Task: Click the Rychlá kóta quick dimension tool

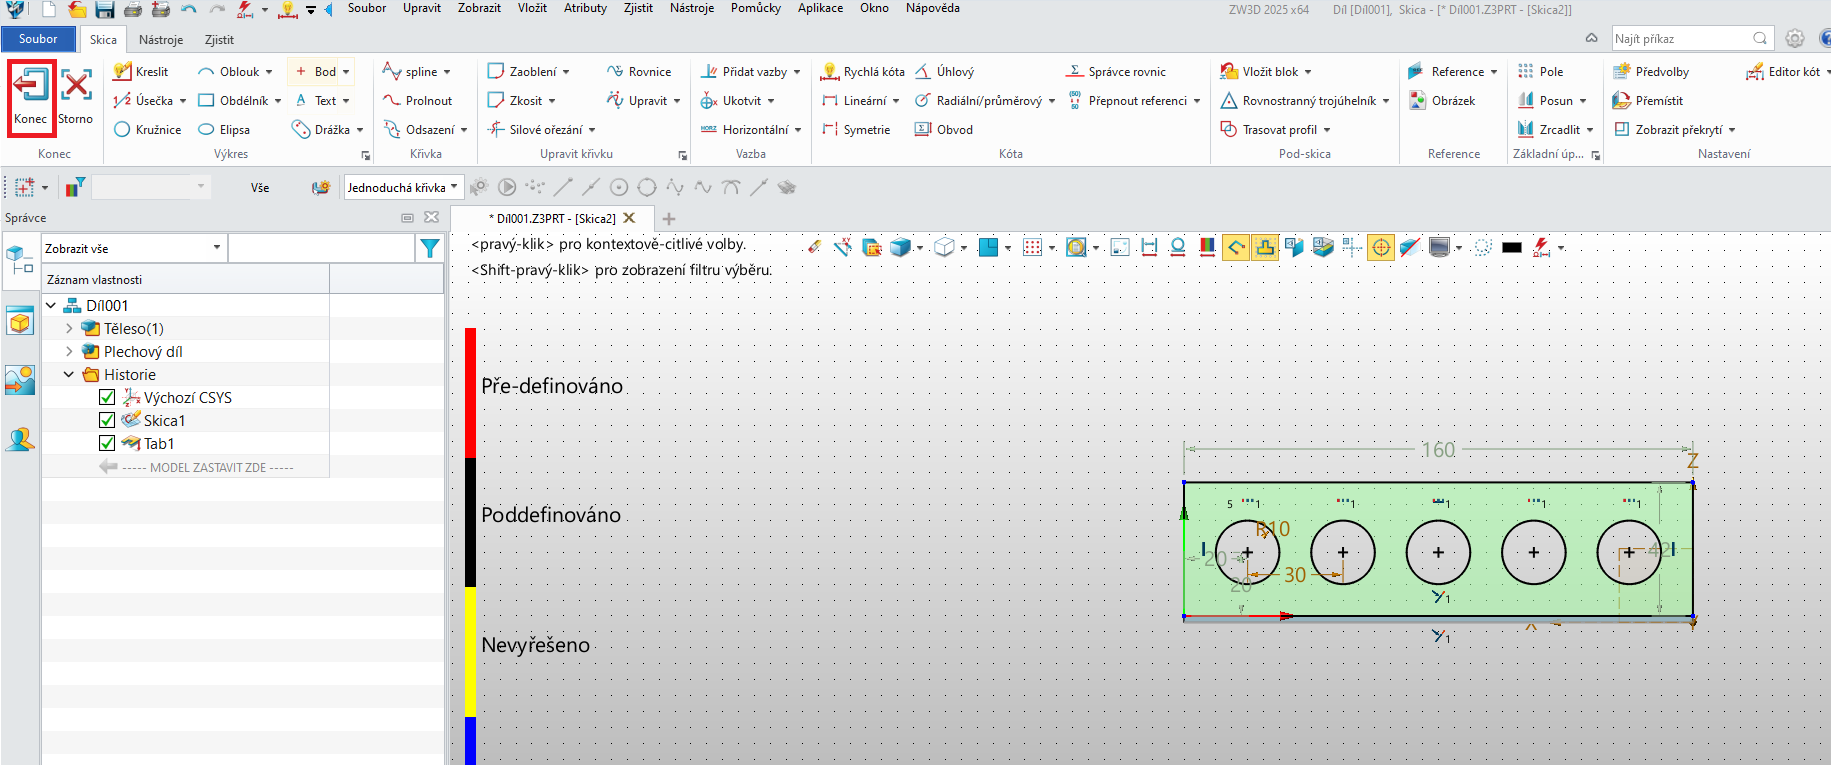Action: (863, 72)
